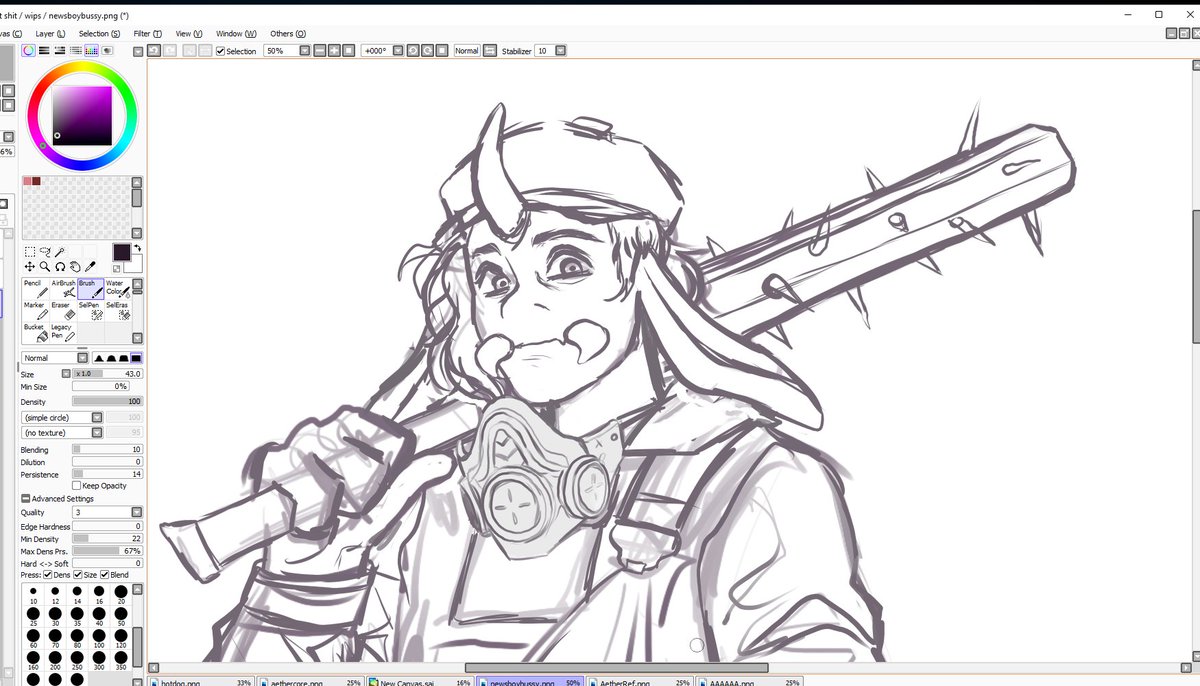This screenshot has width=1200, height=686.
Task: Open the Filter menu
Action: (146, 33)
